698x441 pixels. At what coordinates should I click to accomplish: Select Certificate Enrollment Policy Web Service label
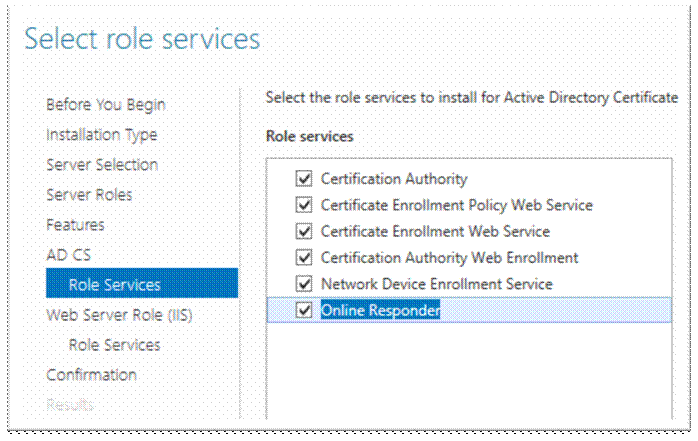pos(457,205)
